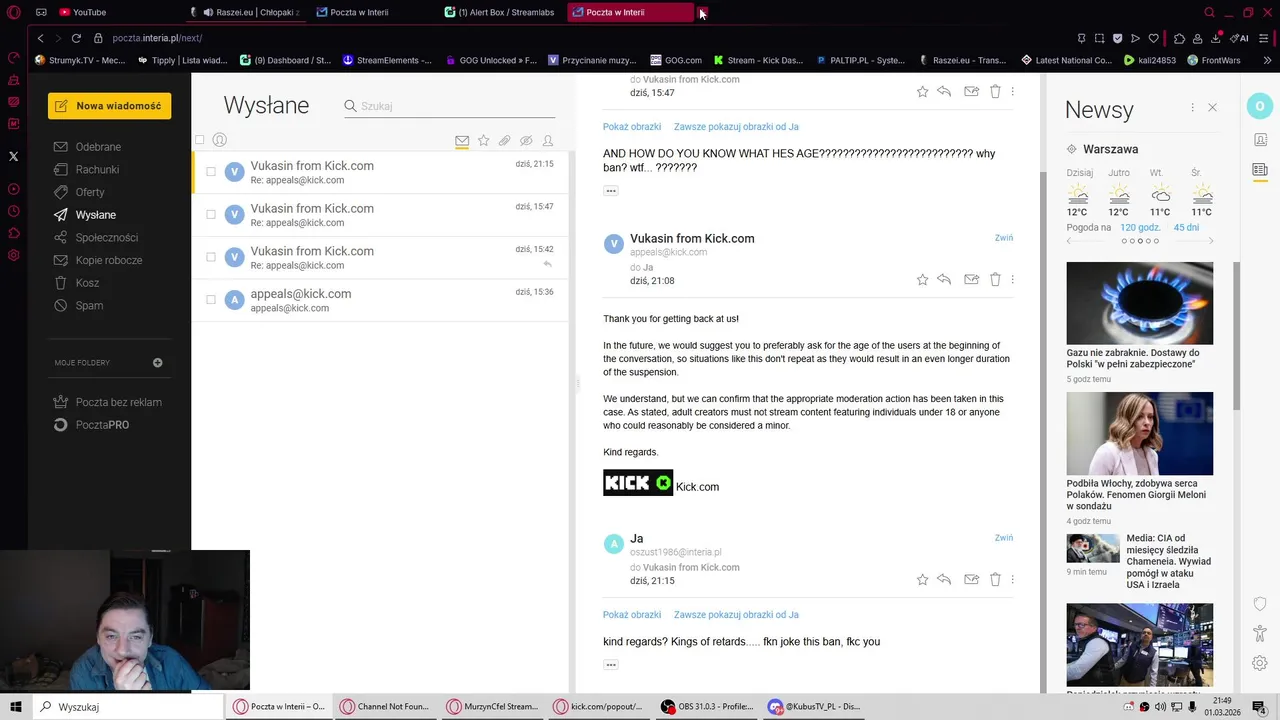
Task: Open the 120 godz. weather forecast link
Action: tap(1140, 228)
